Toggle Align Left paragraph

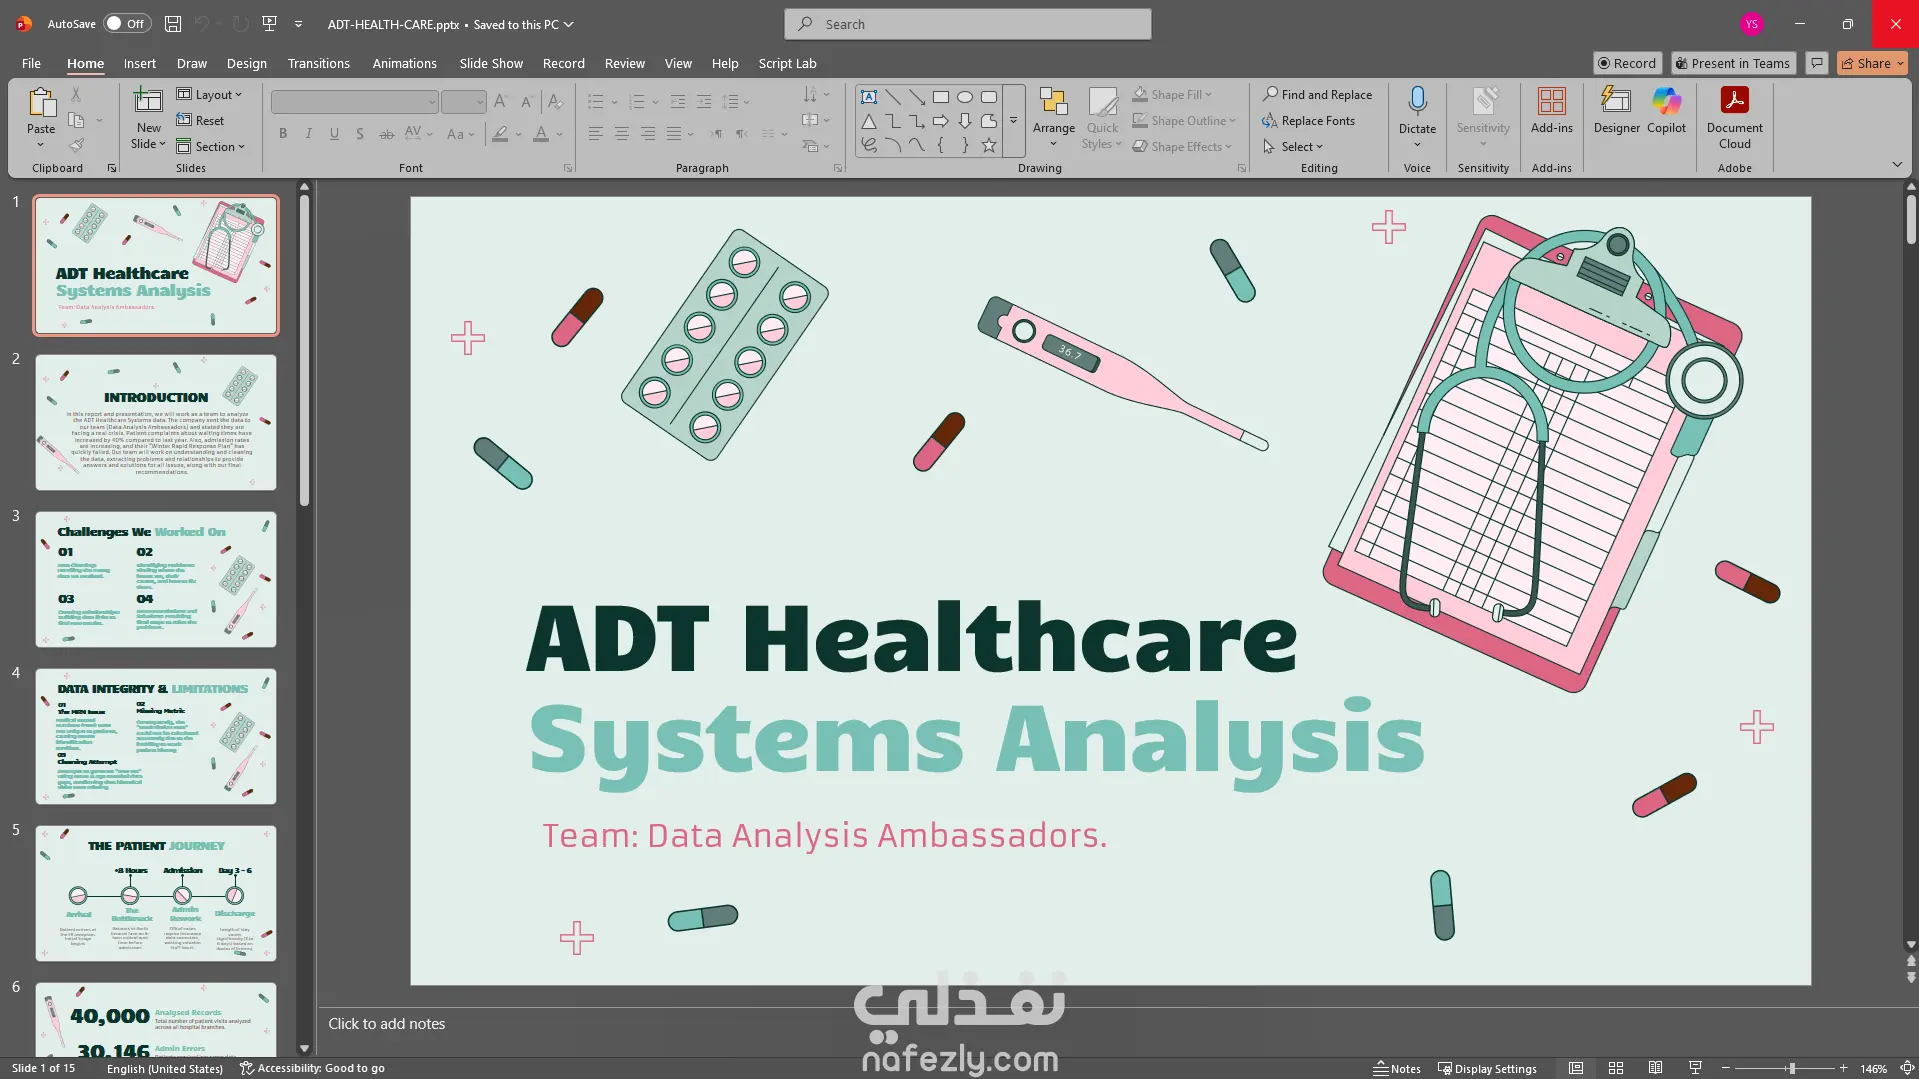595,133
